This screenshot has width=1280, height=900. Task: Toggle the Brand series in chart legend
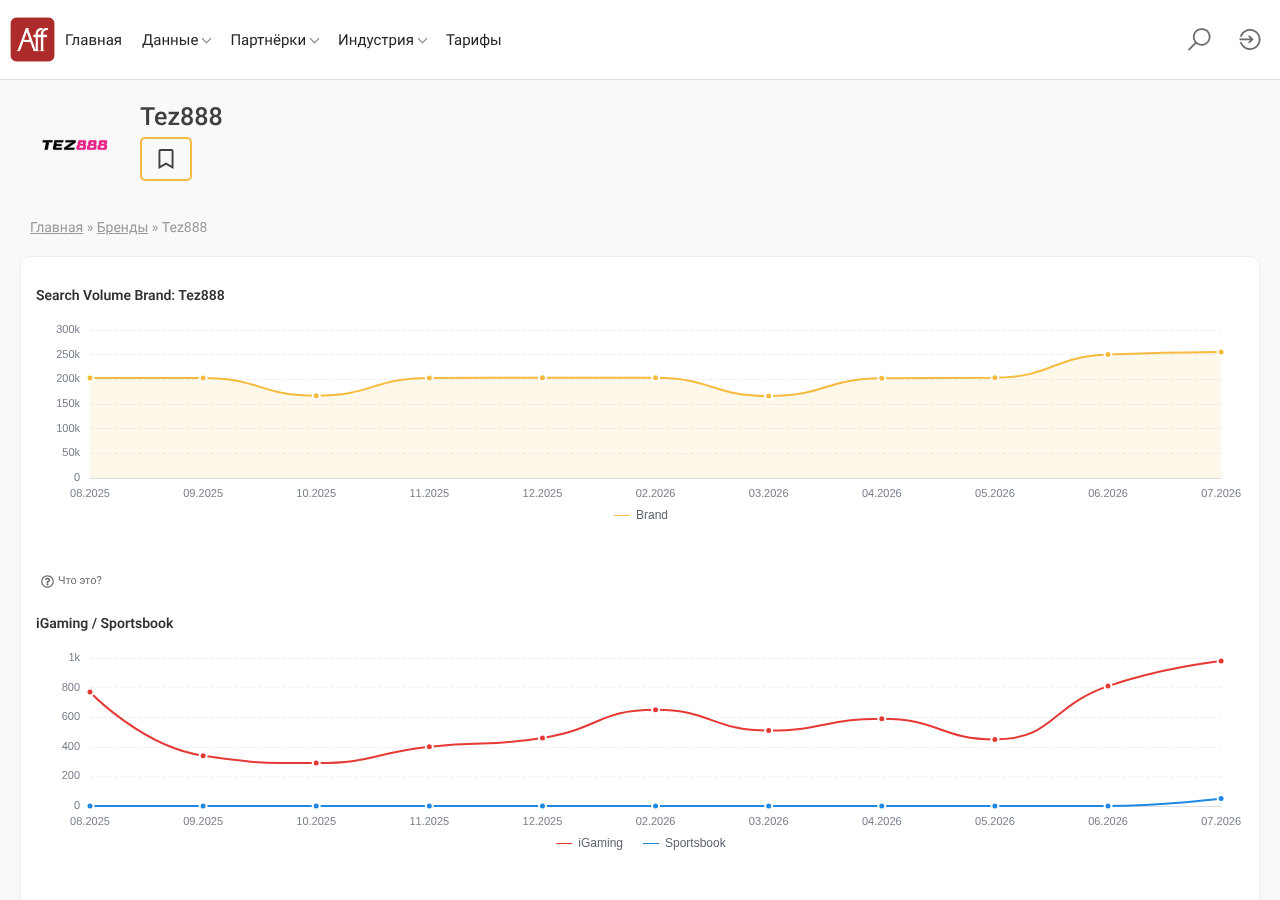click(x=641, y=515)
